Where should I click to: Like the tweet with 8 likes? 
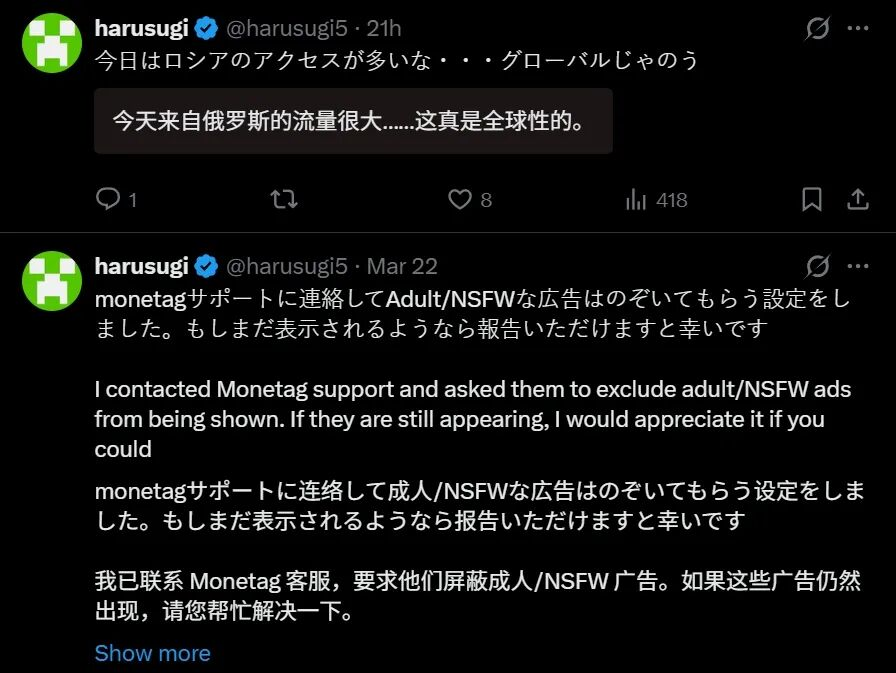[460, 199]
